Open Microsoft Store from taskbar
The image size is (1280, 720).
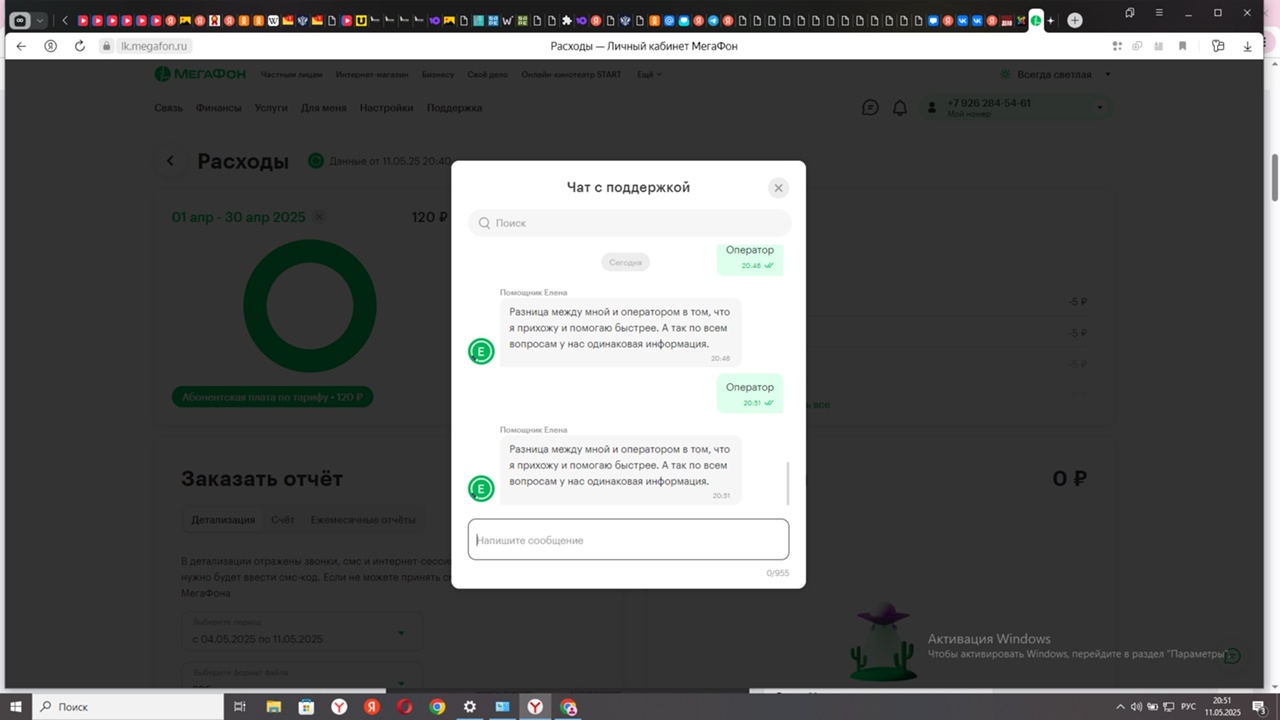(x=306, y=706)
